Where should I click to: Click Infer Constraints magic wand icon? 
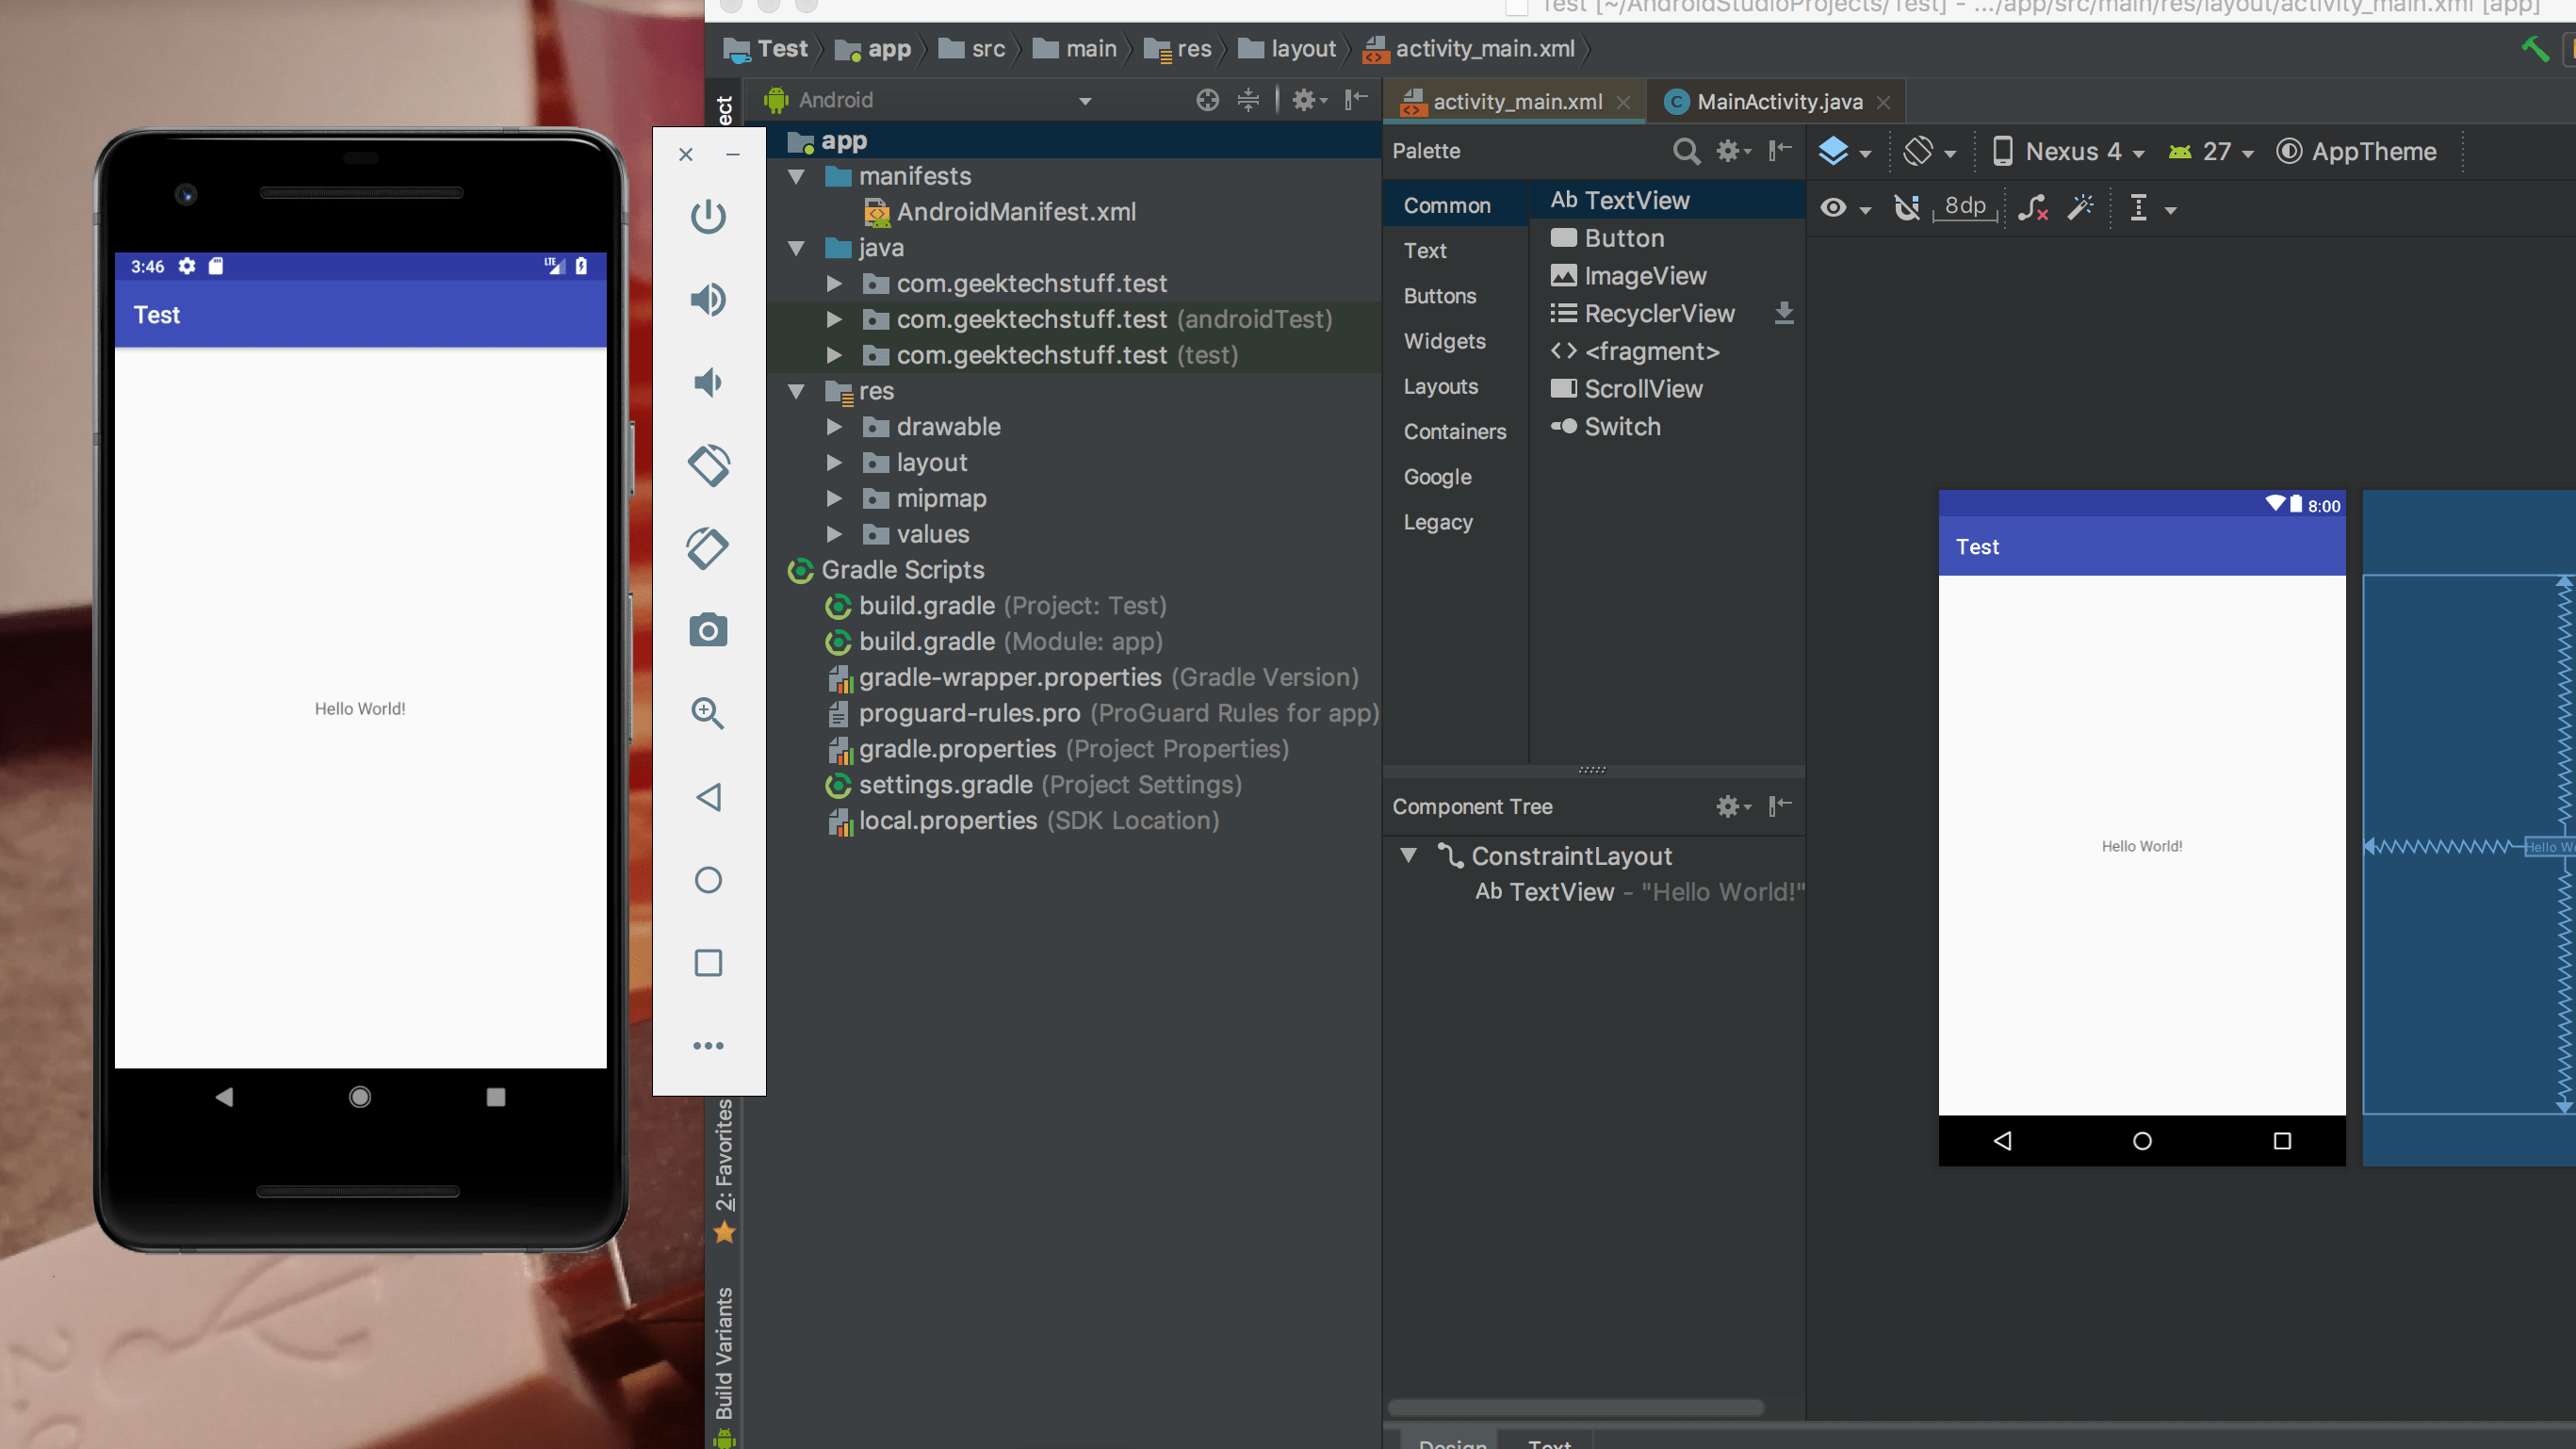[x=2081, y=208]
